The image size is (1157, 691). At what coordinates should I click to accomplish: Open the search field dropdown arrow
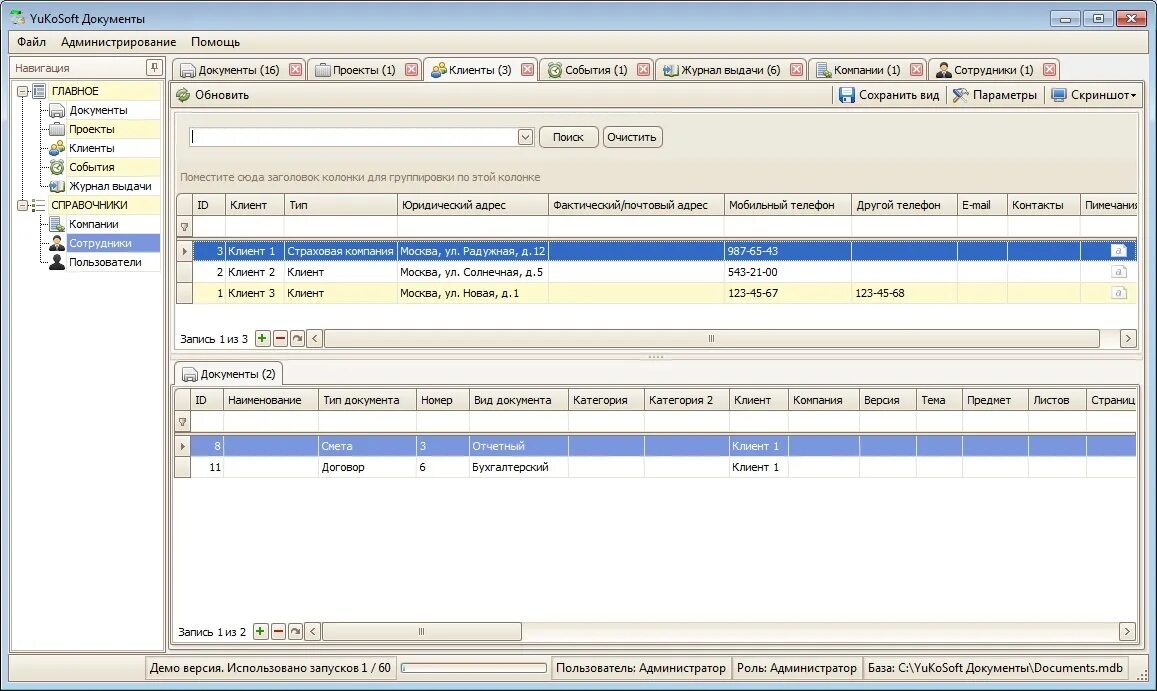click(525, 137)
